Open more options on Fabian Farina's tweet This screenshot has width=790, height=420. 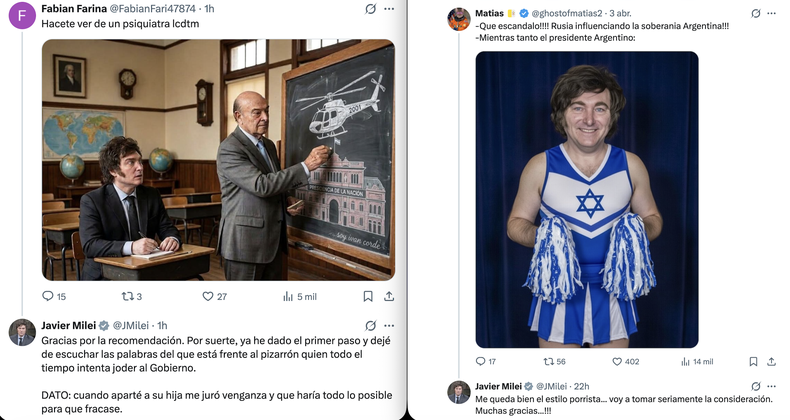[x=390, y=8]
